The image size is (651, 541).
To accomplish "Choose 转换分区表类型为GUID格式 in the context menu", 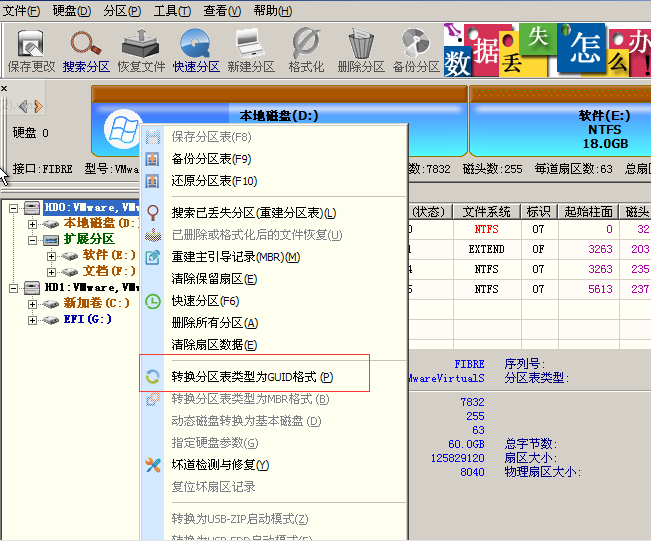I will [x=252, y=377].
